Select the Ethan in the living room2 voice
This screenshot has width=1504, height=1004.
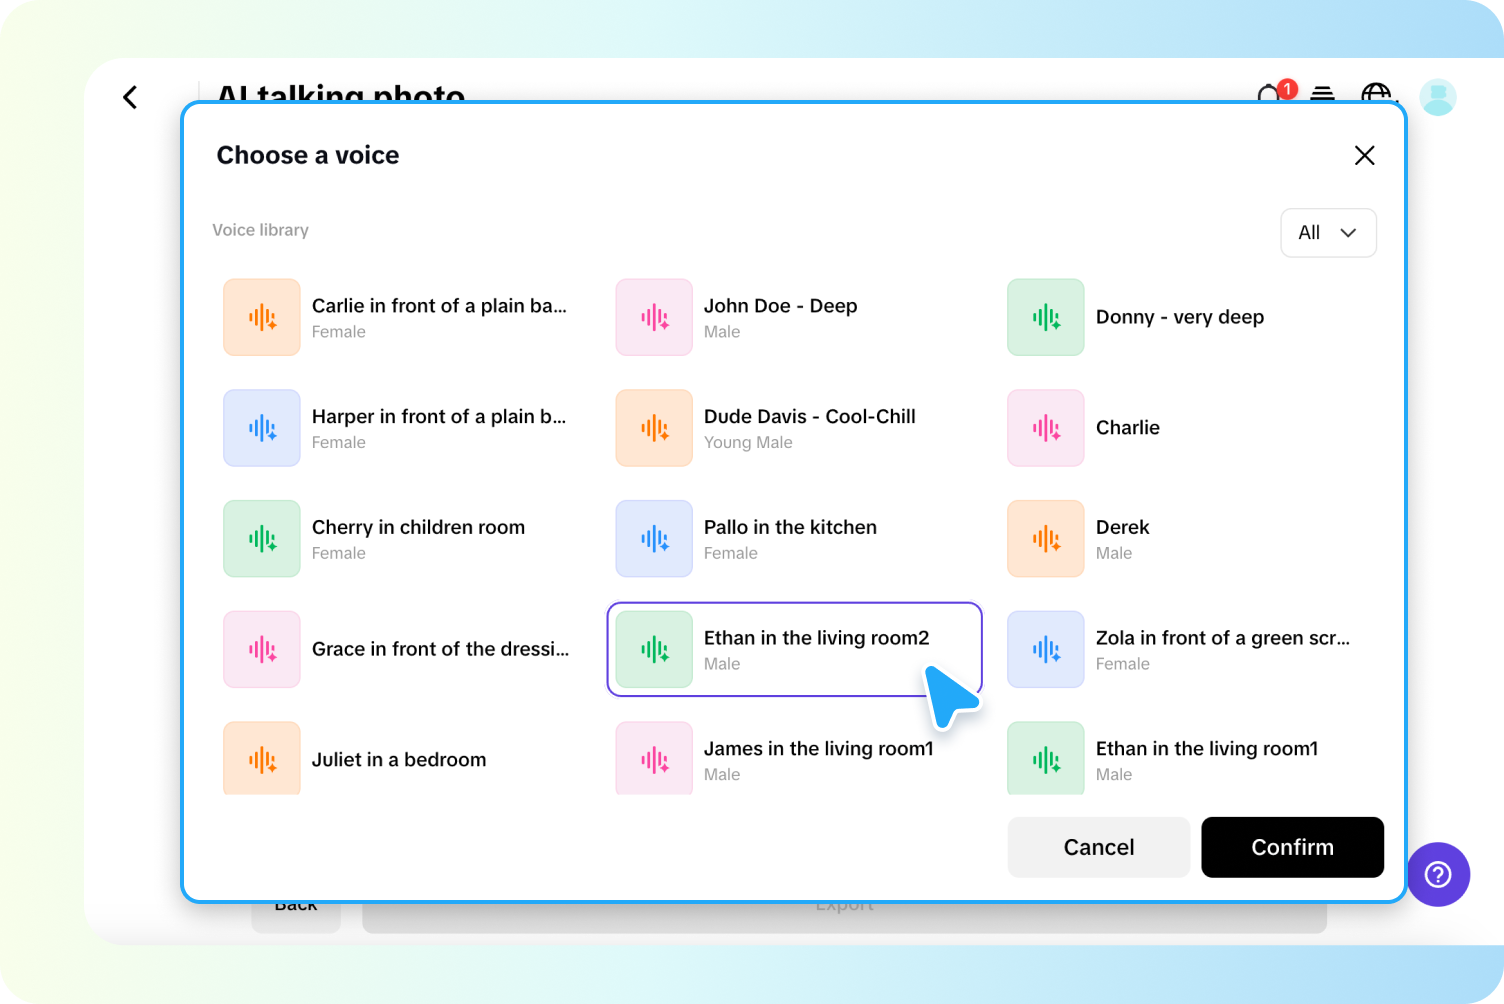coord(793,649)
